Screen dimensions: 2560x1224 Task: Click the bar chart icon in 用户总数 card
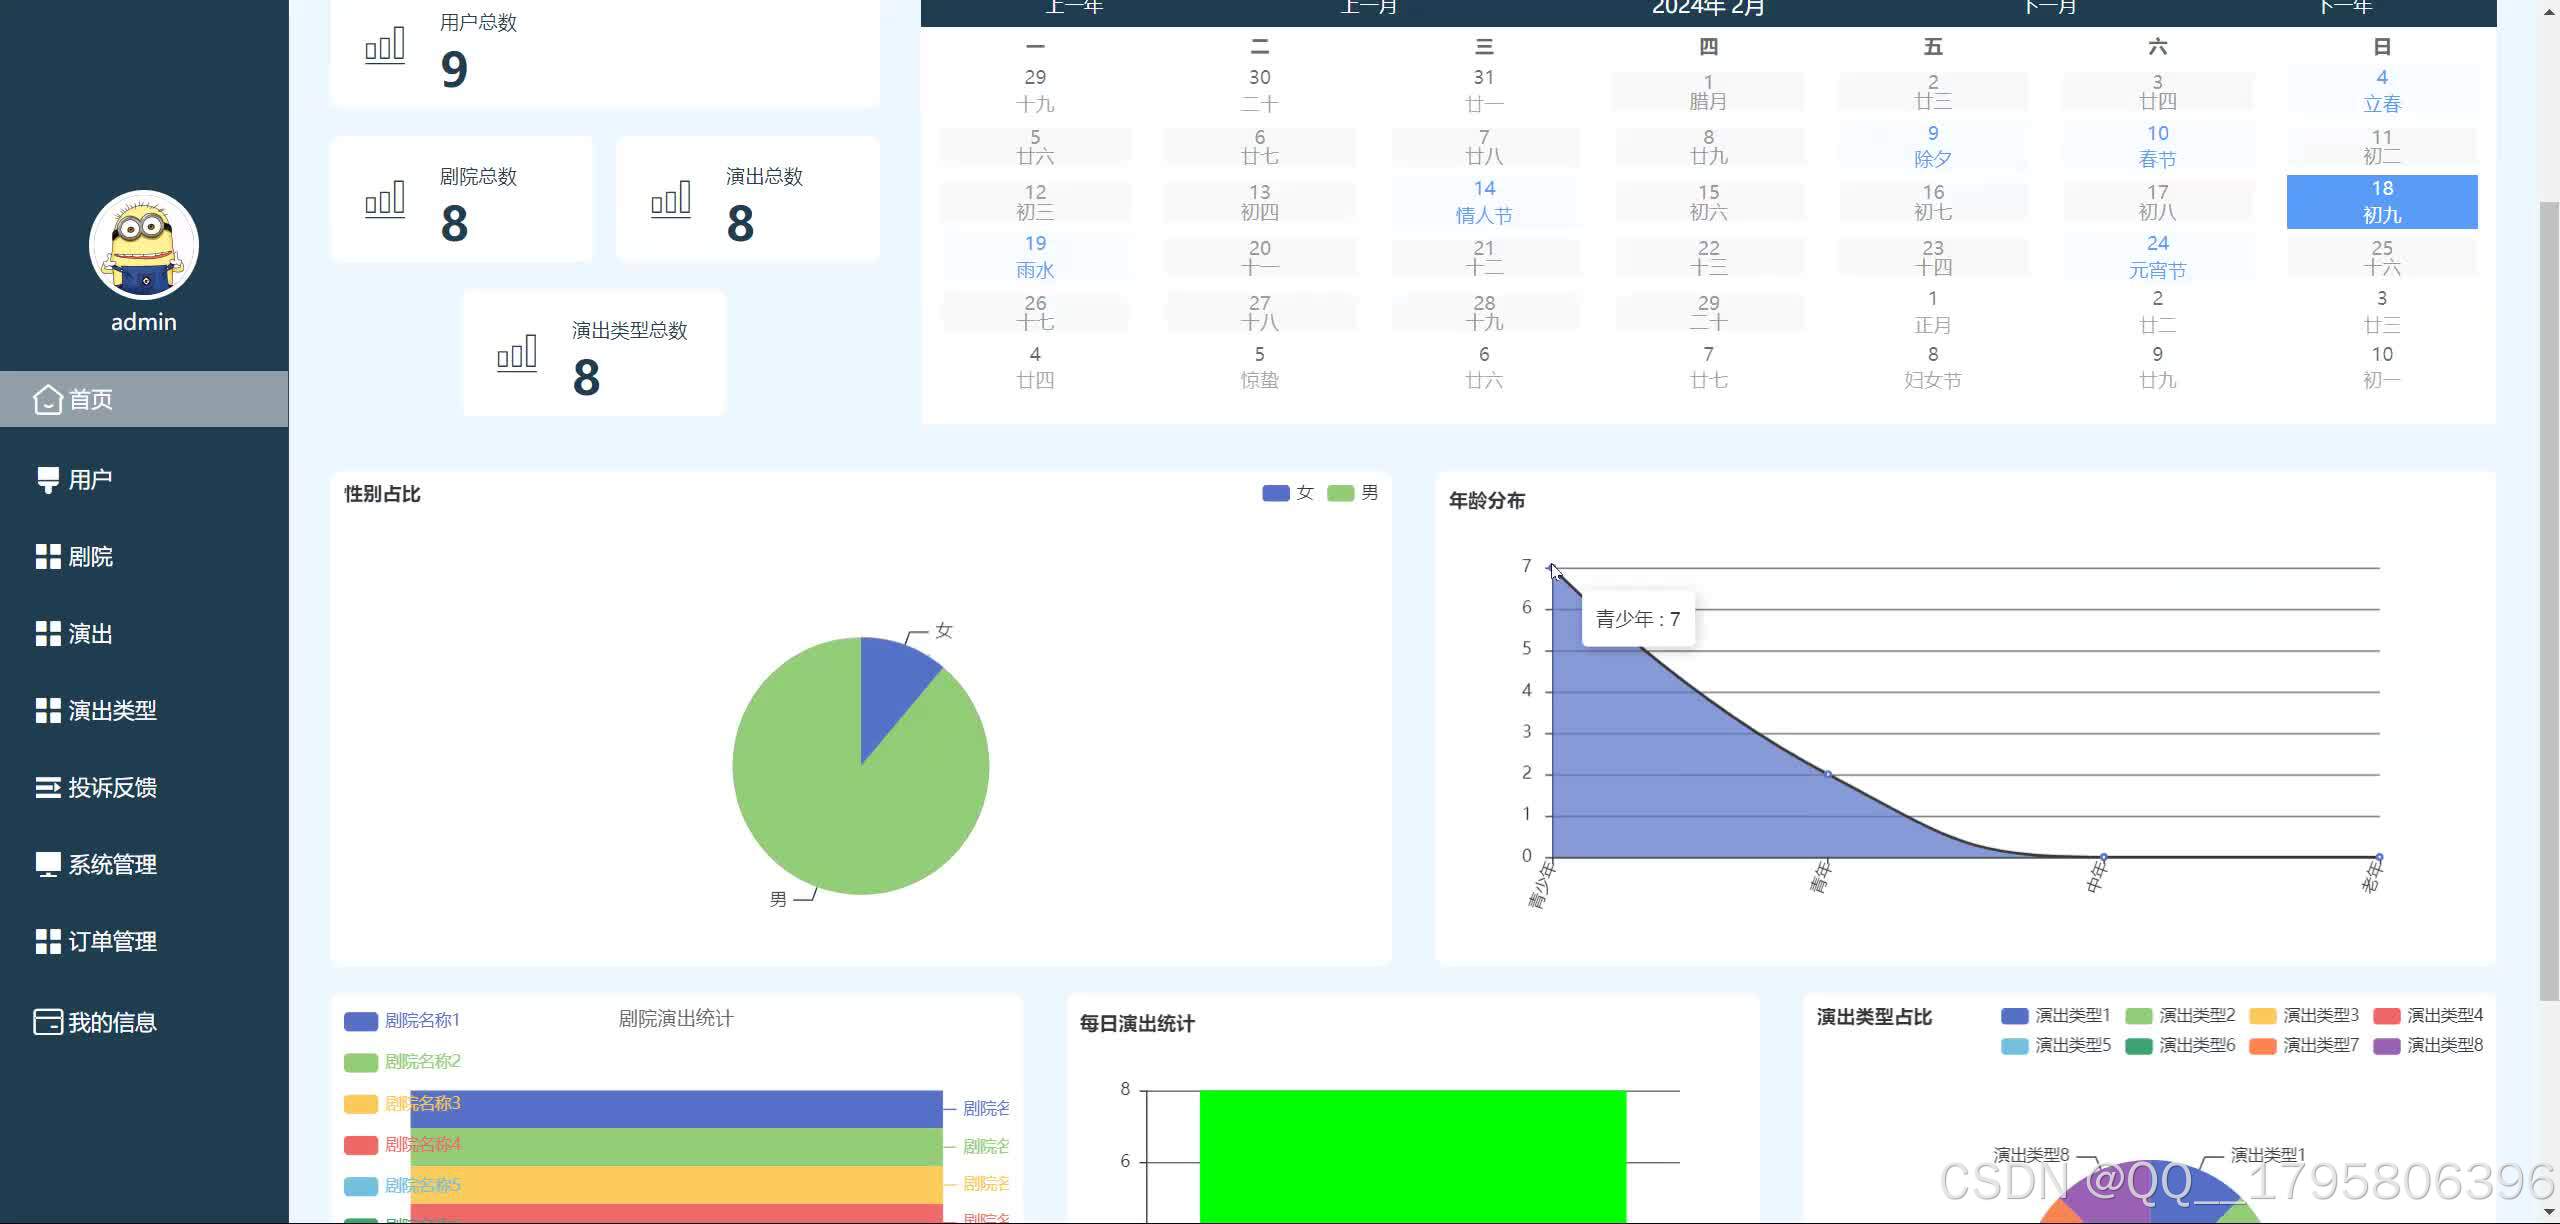coord(385,47)
